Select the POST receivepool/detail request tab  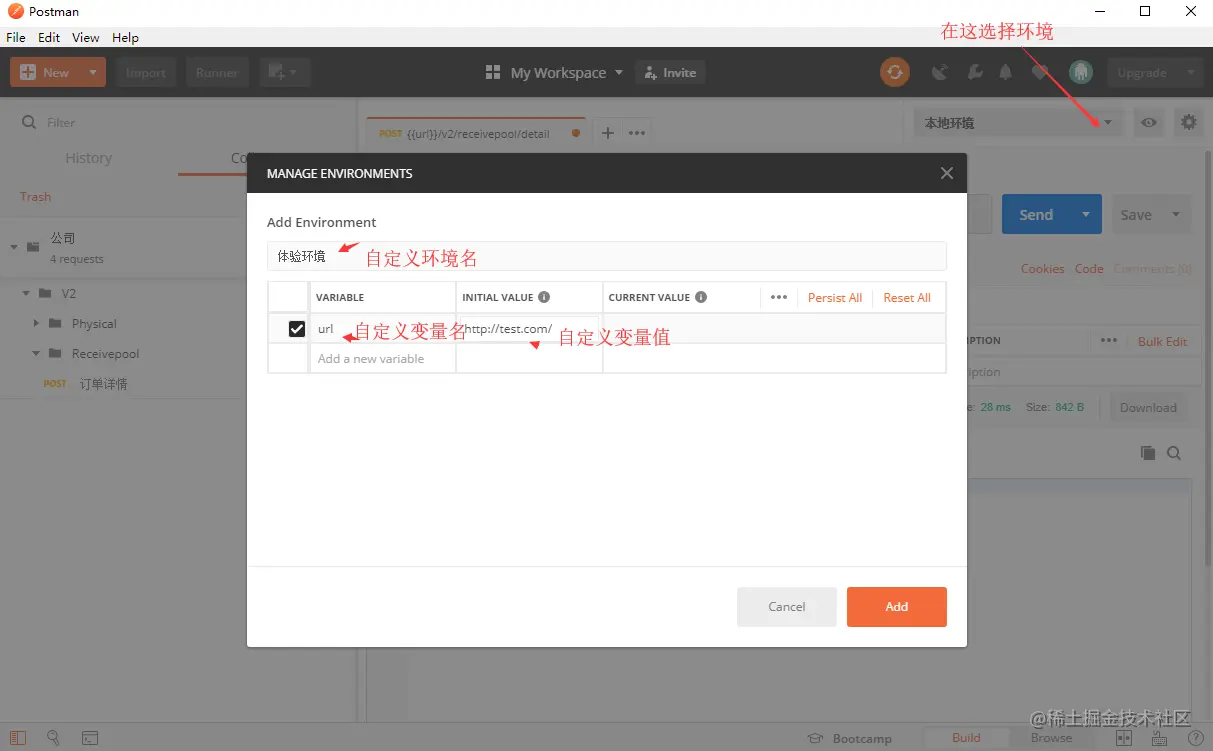pos(478,133)
